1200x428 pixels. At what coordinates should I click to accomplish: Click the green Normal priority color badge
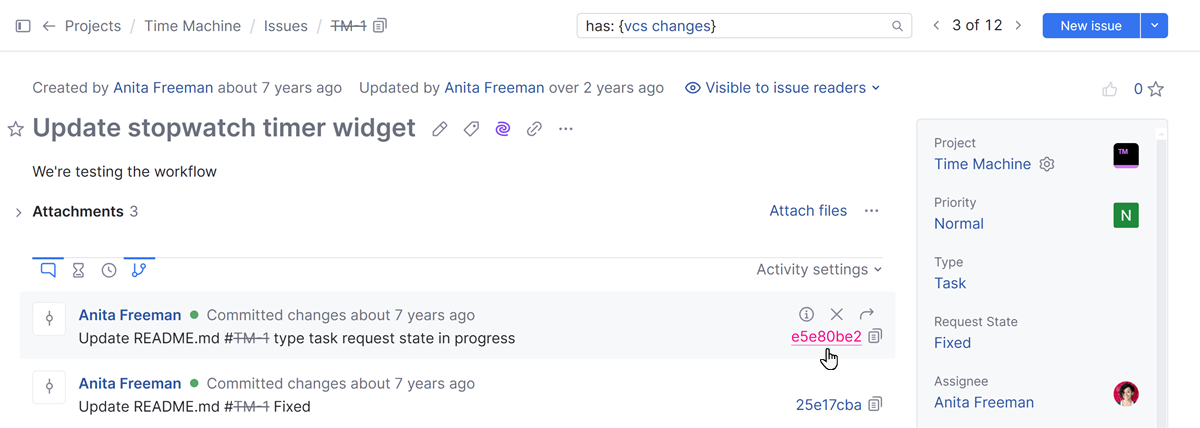click(x=1126, y=215)
